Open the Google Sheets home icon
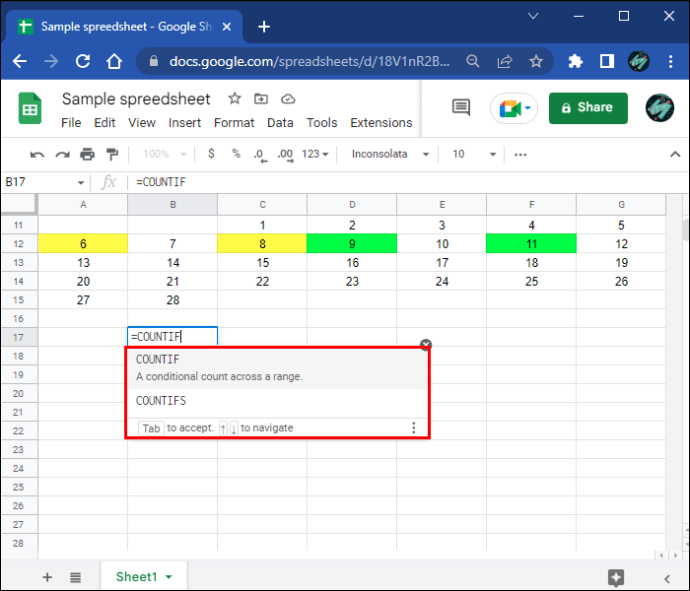690x591 pixels. coord(30,108)
